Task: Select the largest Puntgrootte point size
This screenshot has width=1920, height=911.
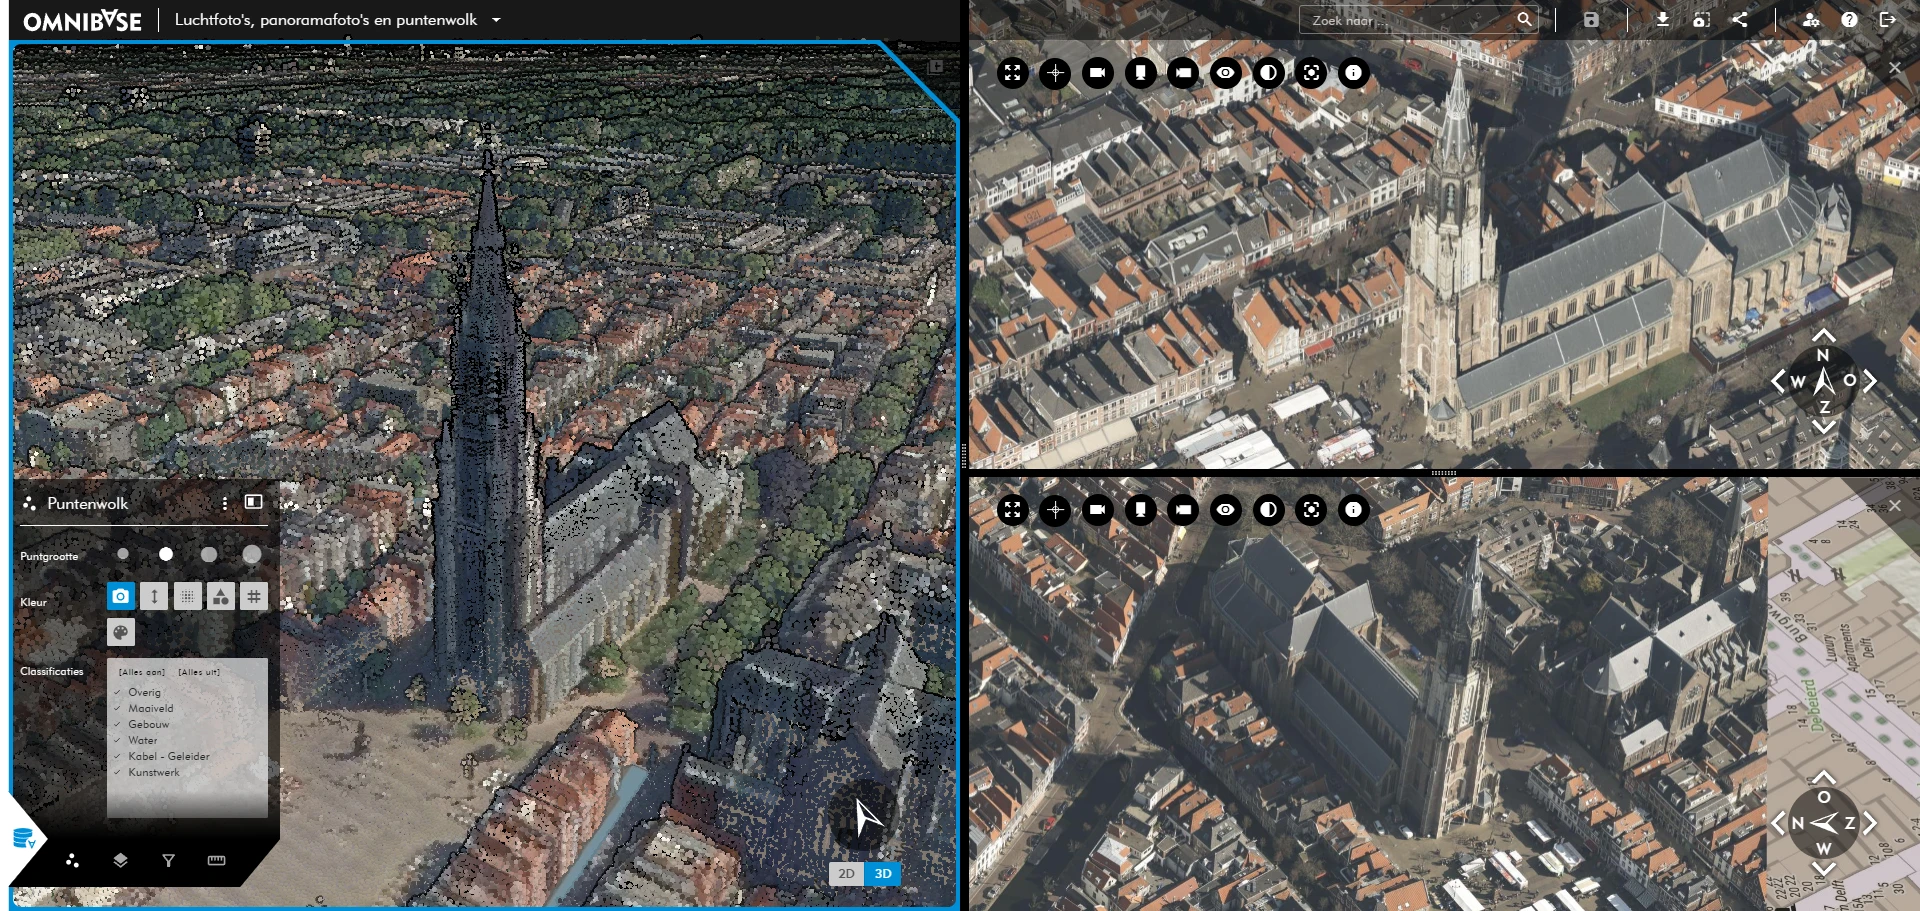Action: point(252,554)
